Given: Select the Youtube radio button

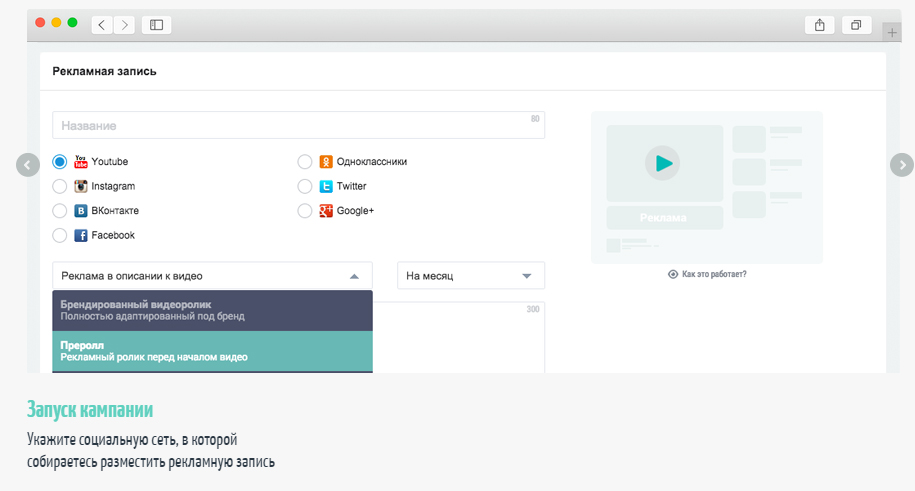Looking at the screenshot, I should click(x=60, y=161).
